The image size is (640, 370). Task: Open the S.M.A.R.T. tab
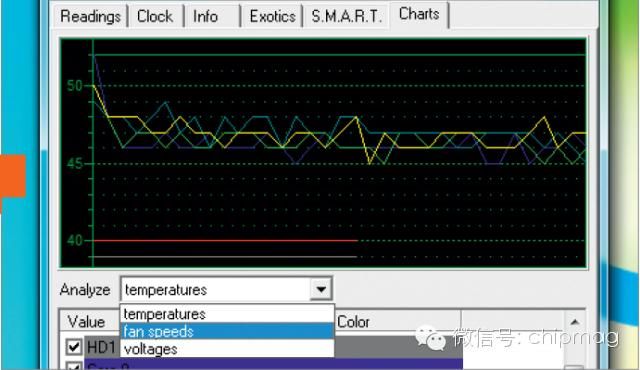click(x=347, y=17)
